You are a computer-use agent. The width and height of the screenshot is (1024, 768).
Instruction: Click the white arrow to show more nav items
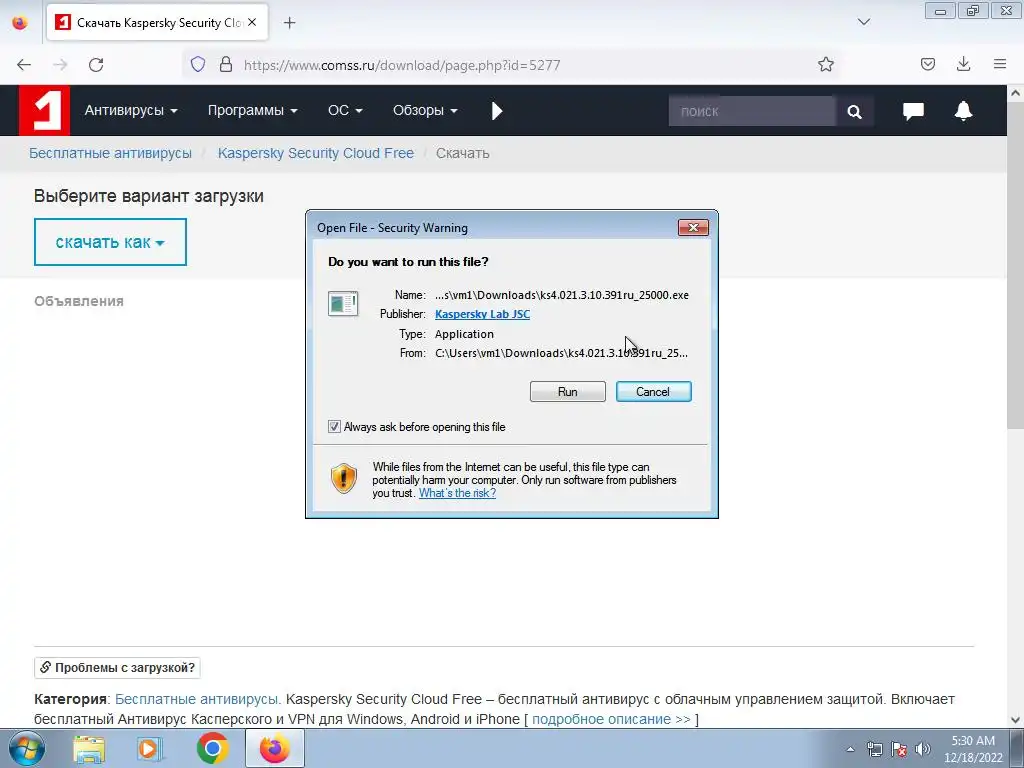coord(497,111)
